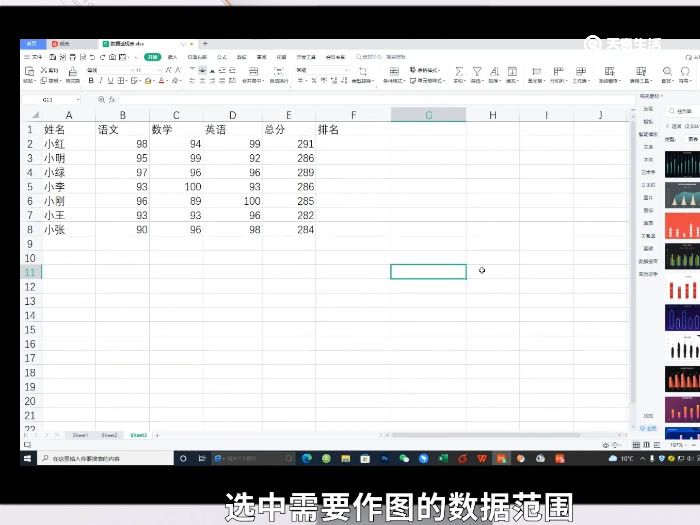The height and width of the screenshot is (525, 700).
Task: Click the decrease font size icon
Action: tap(178, 70)
